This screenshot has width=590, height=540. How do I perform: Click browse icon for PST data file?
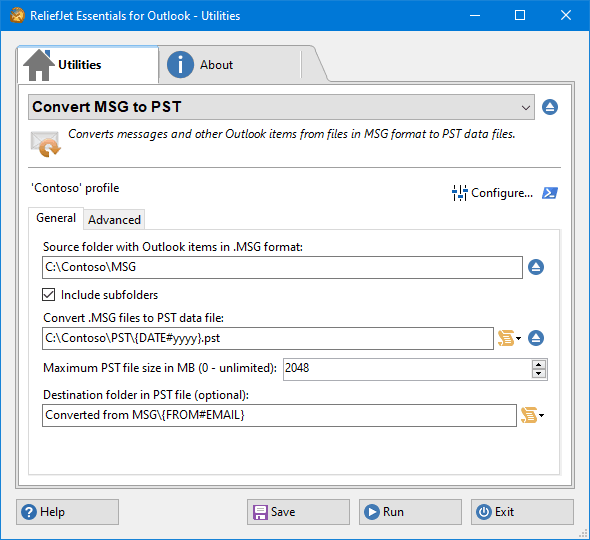536,338
